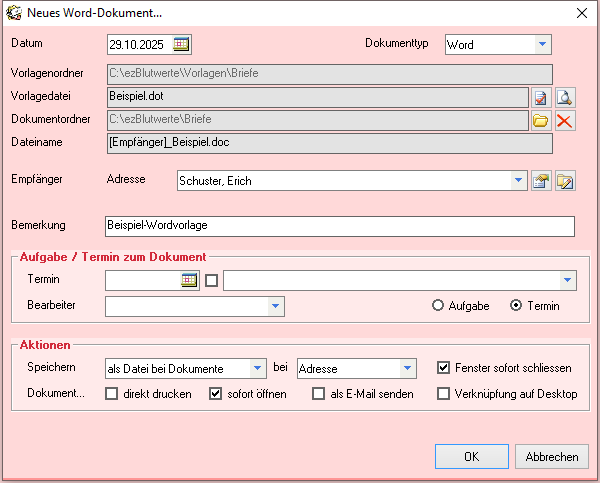Click into the Bemerkung text field
600x483 pixels.
pyautogui.click(x=340, y=226)
